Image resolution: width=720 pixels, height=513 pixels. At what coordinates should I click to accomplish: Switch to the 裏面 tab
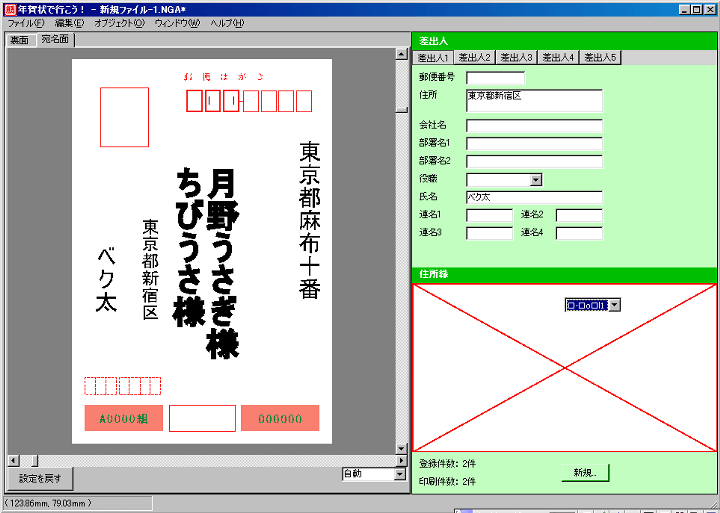20,40
